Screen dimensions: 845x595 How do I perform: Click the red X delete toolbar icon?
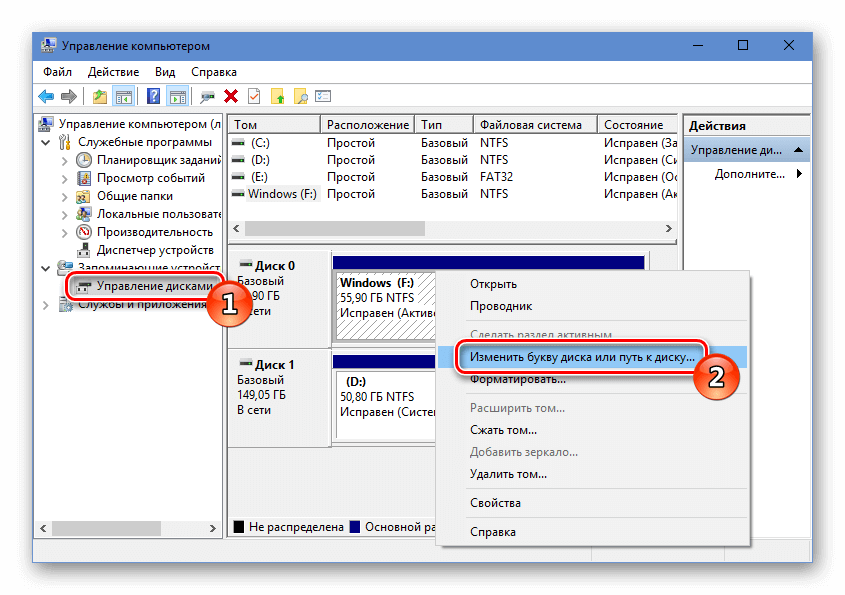(231, 97)
